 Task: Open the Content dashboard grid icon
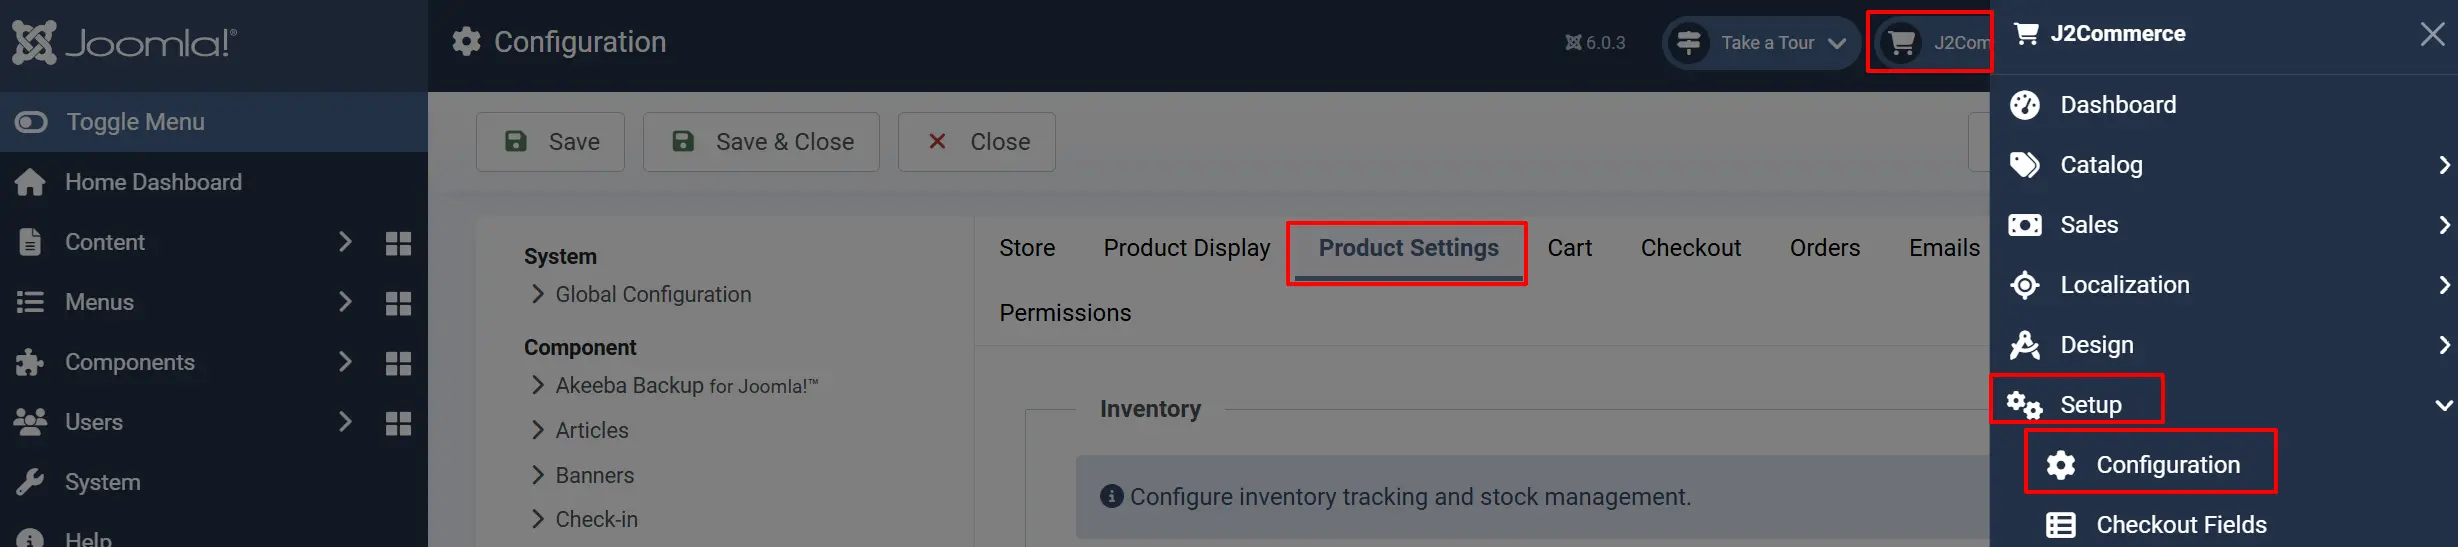(x=398, y=243)
